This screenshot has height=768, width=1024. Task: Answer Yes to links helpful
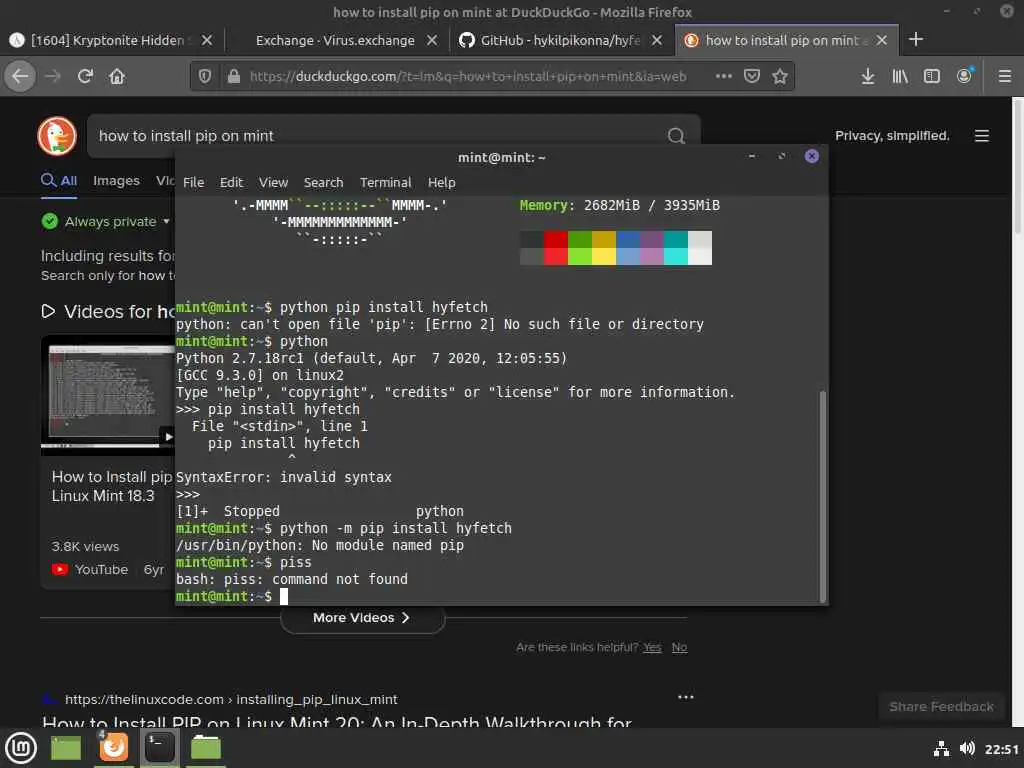point(652,647)
